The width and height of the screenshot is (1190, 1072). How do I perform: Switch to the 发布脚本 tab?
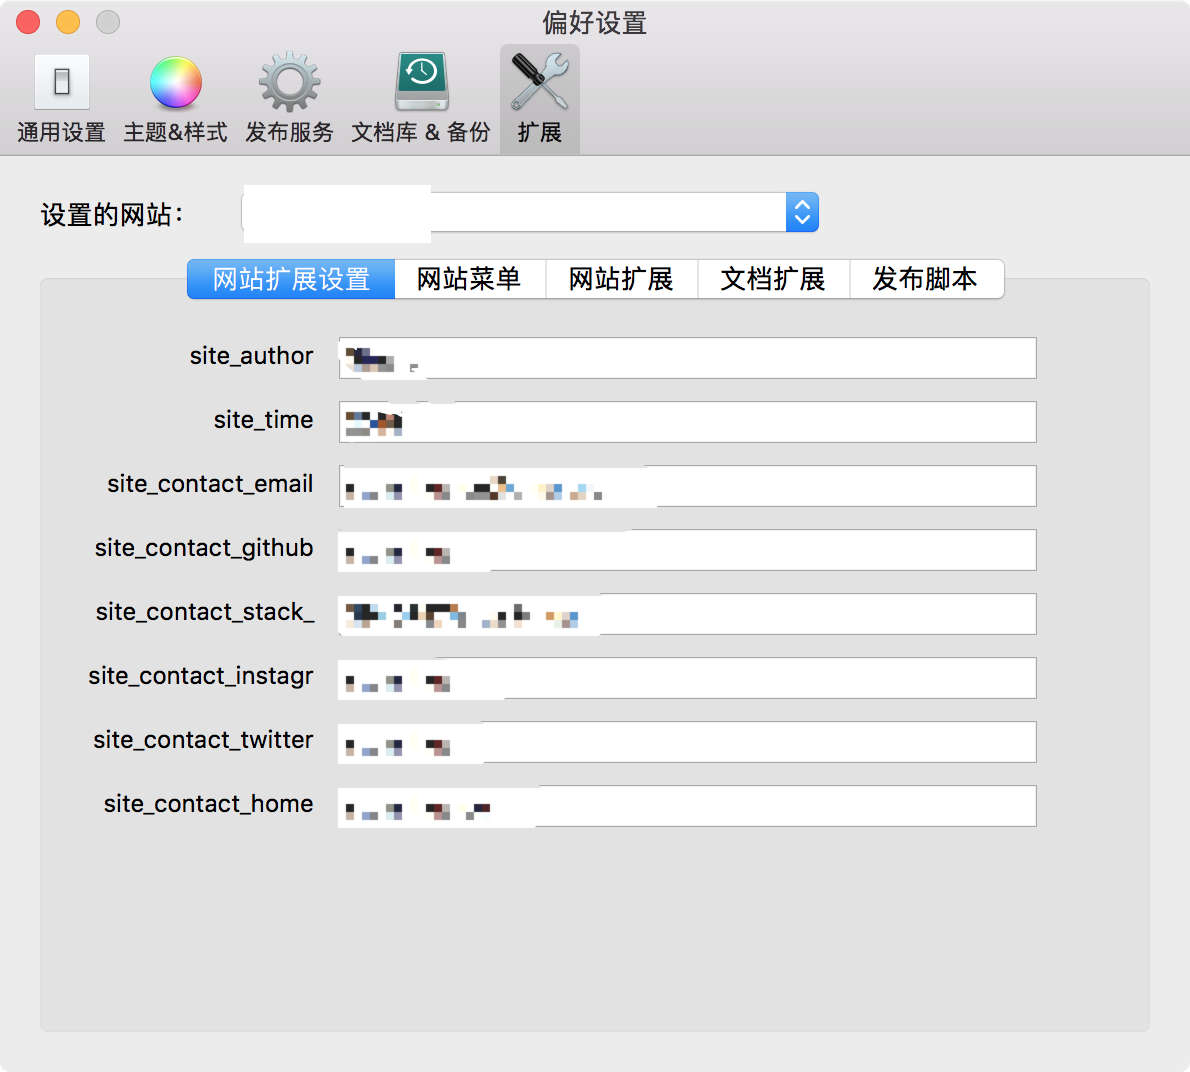(x=925, y=279)
